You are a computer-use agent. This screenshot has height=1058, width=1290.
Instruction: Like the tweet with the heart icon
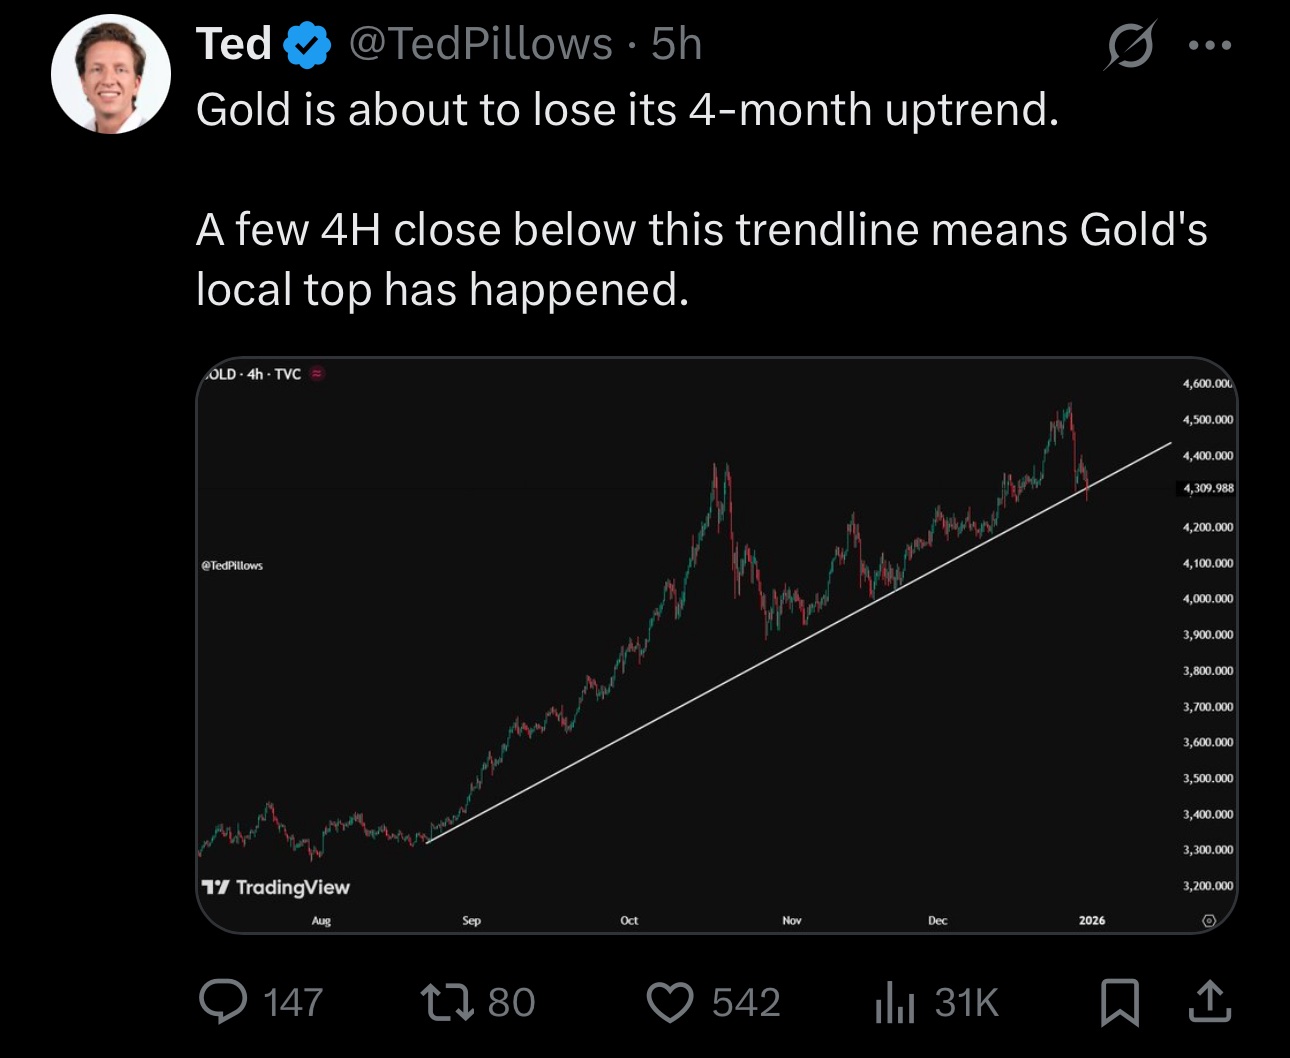tap(669, 1002)
